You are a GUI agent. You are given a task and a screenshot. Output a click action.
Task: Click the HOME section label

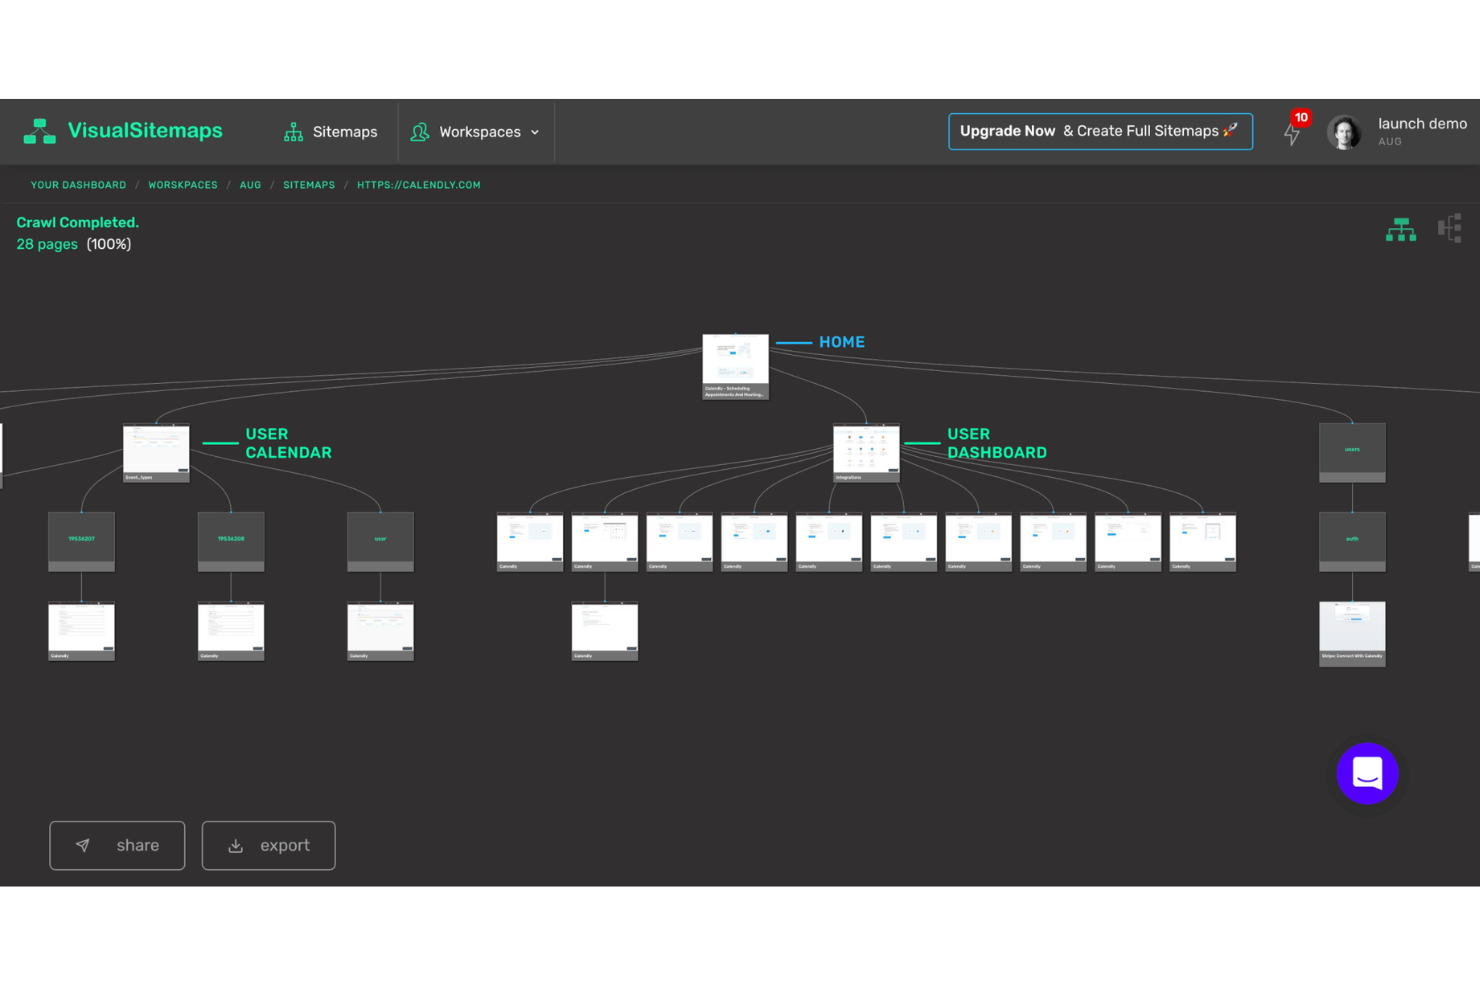coord(842,342)
